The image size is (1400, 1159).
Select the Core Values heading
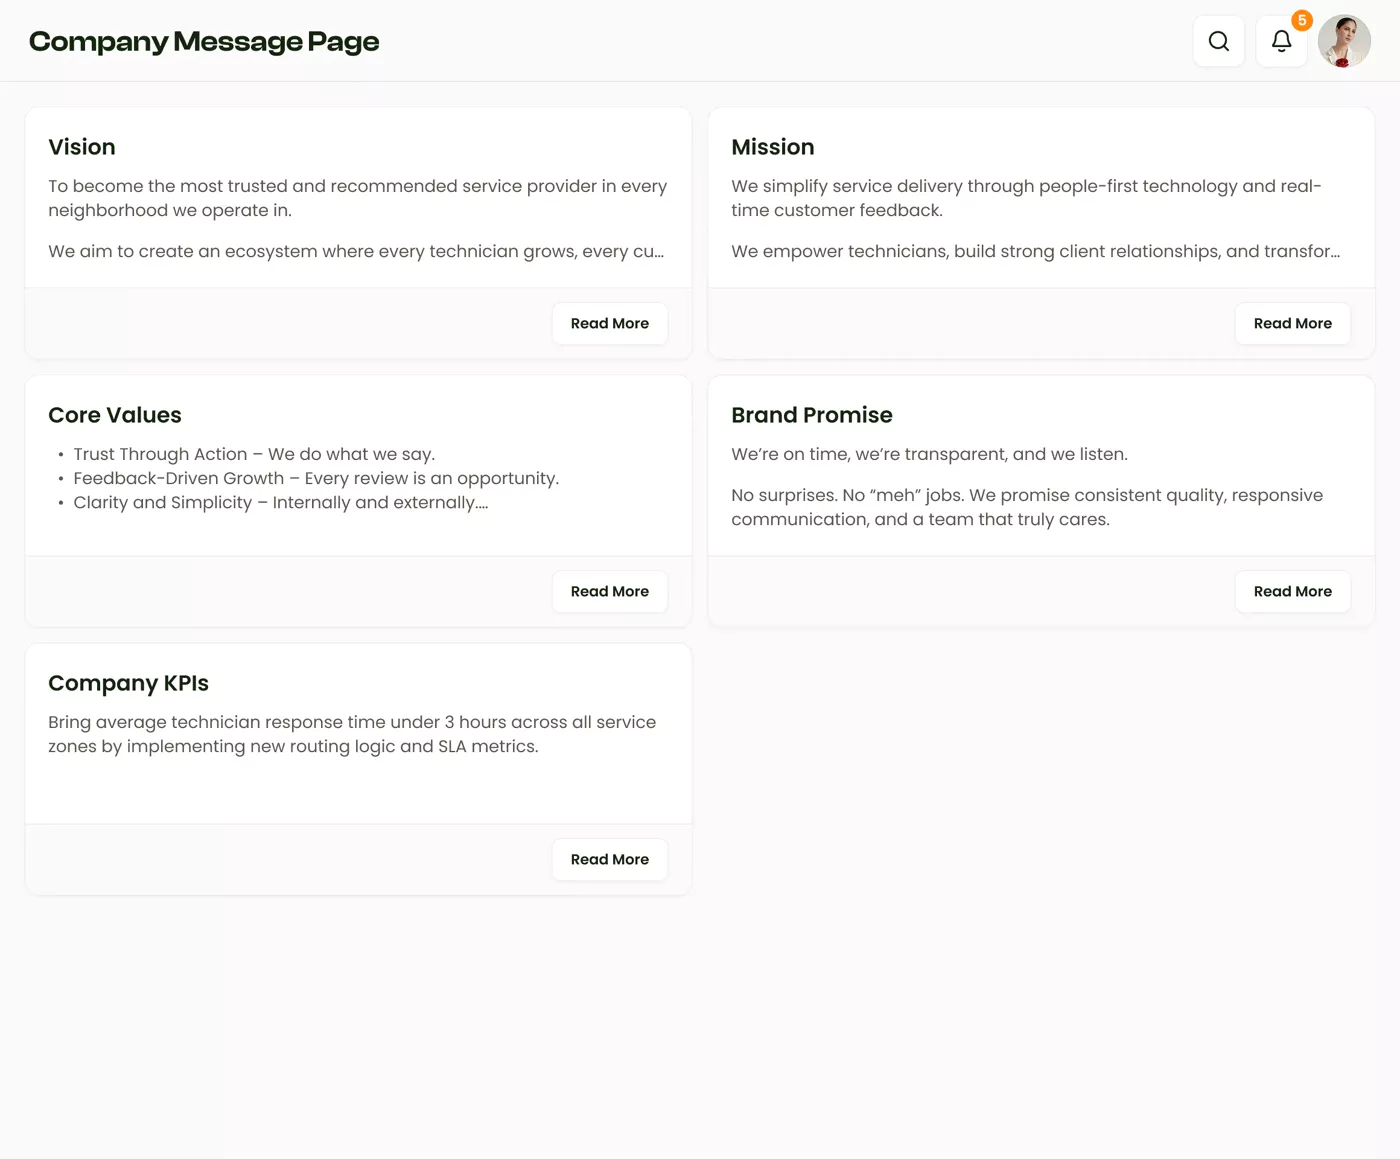tap(115, 415)
